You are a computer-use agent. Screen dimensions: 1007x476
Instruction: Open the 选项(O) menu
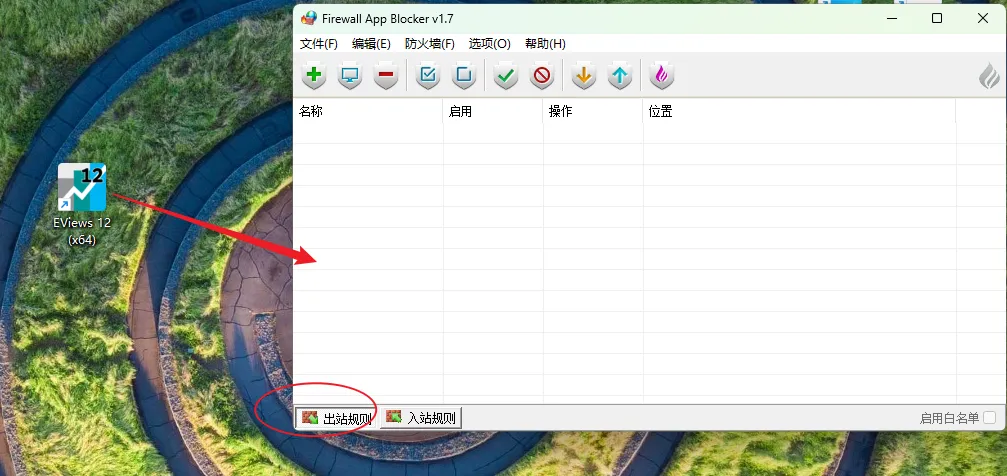(x=489, y=44)
